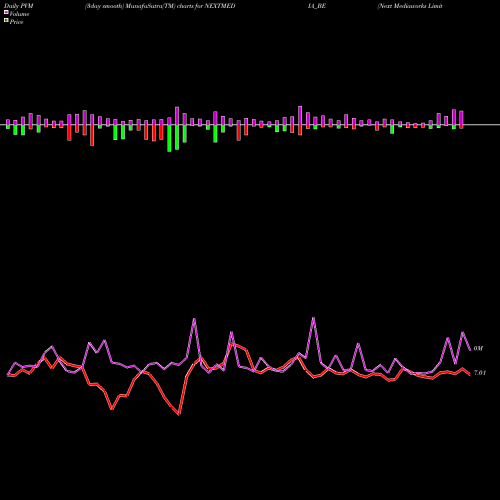This screenshot has width=500, height=500.
Task: Click the 'IA_BE' symbol text
Action: tap(317, 6)
